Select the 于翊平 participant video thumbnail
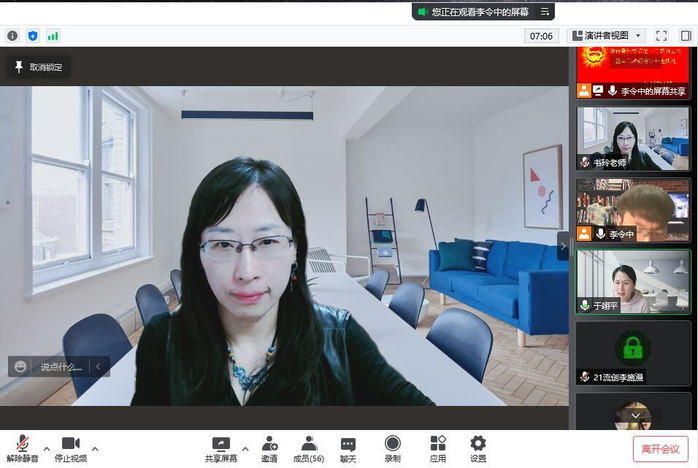Viewport: 698px width, 468px height. (x=632, y=281)
